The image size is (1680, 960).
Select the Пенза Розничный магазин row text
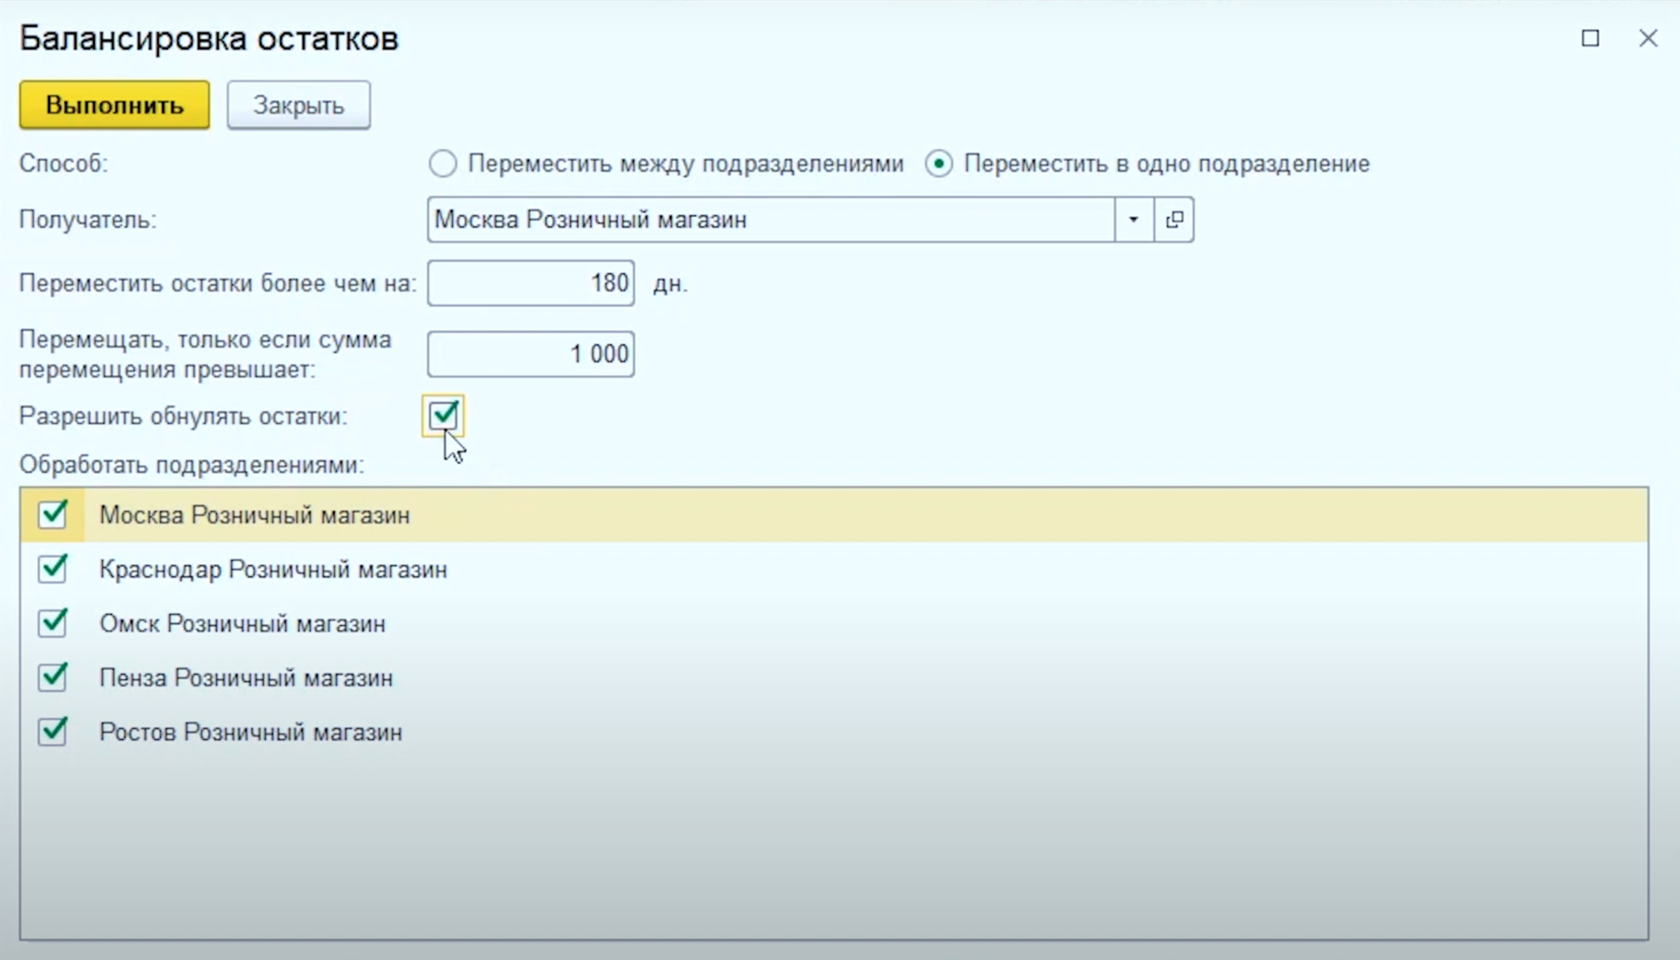pyautogui.click(x=246, y=678)
